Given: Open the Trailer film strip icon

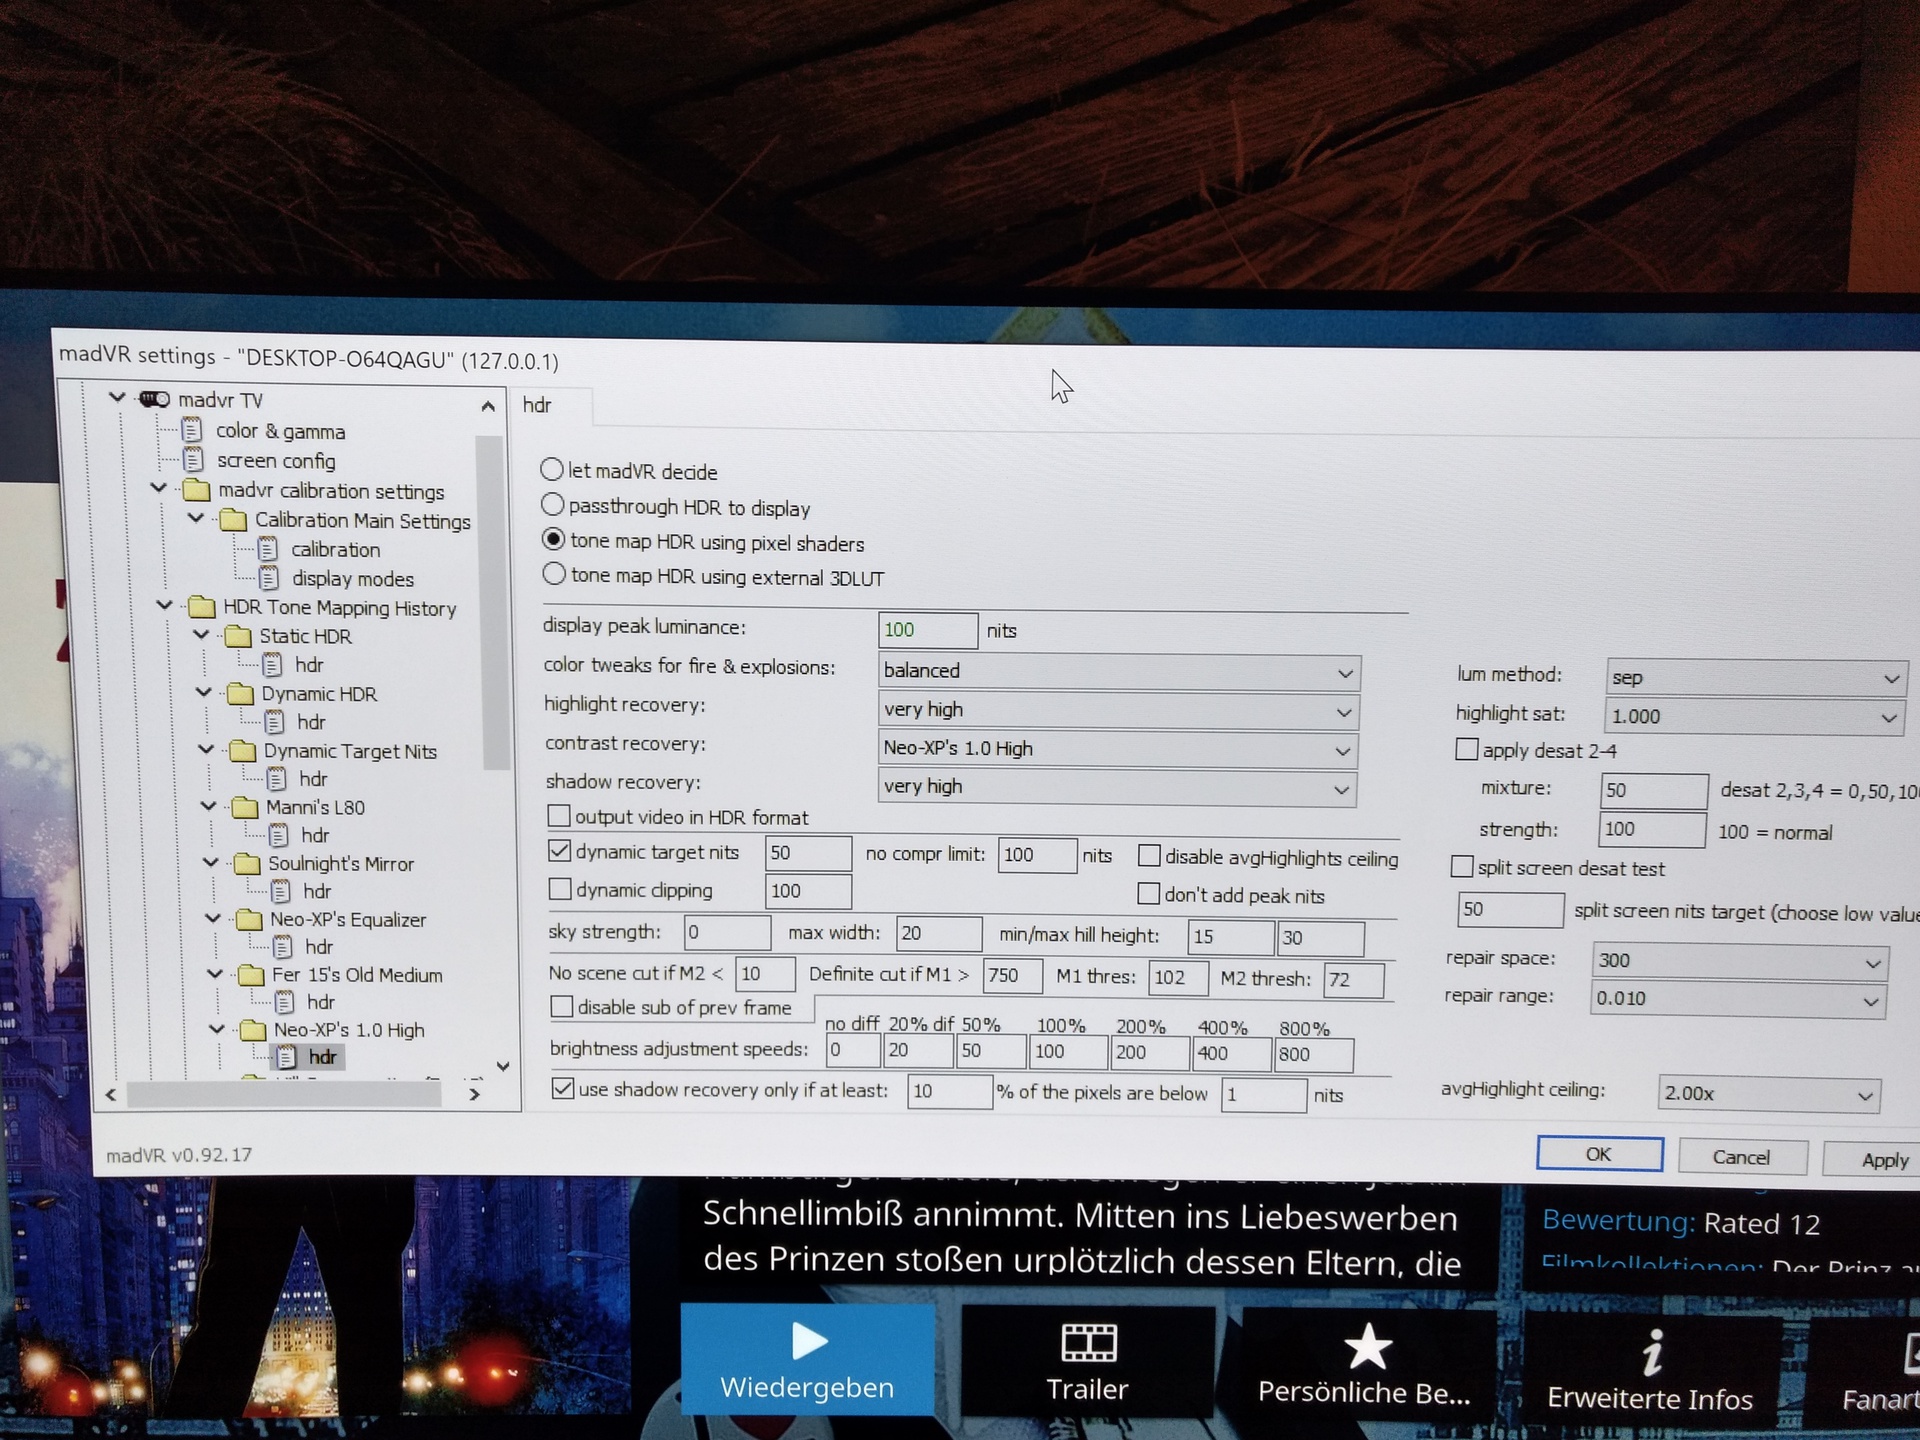Looking at the screenshot, I should coord(1088,1343).
